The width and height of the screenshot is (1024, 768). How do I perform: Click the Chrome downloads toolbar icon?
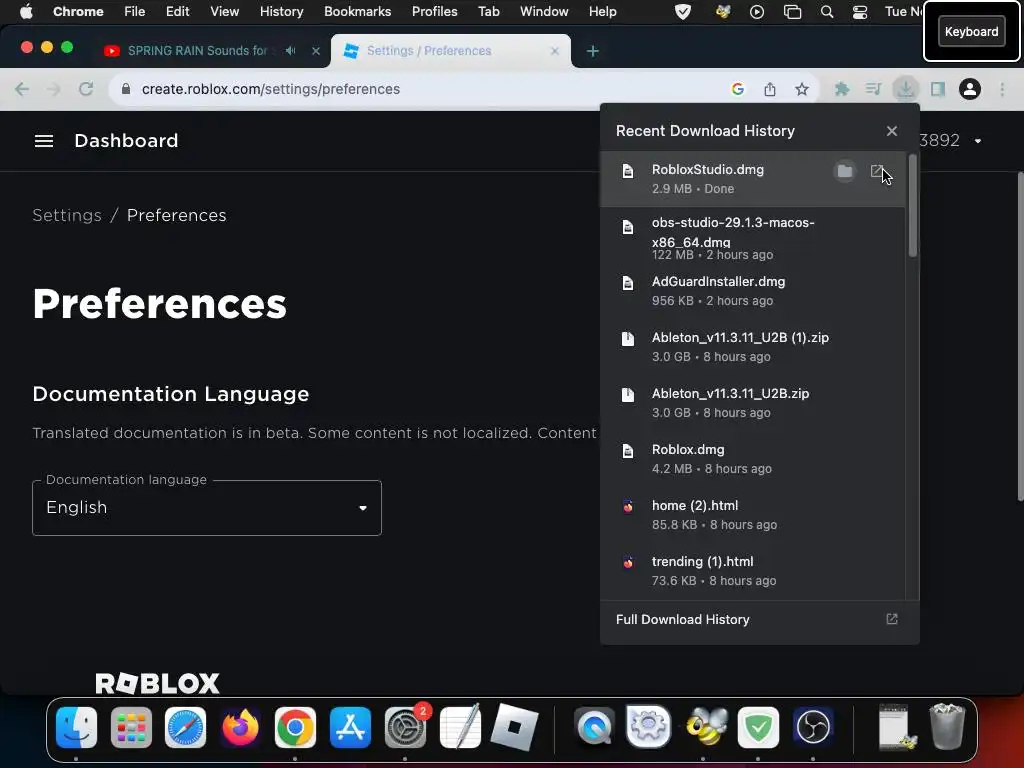pyautogui.click(x=905, y=89)
